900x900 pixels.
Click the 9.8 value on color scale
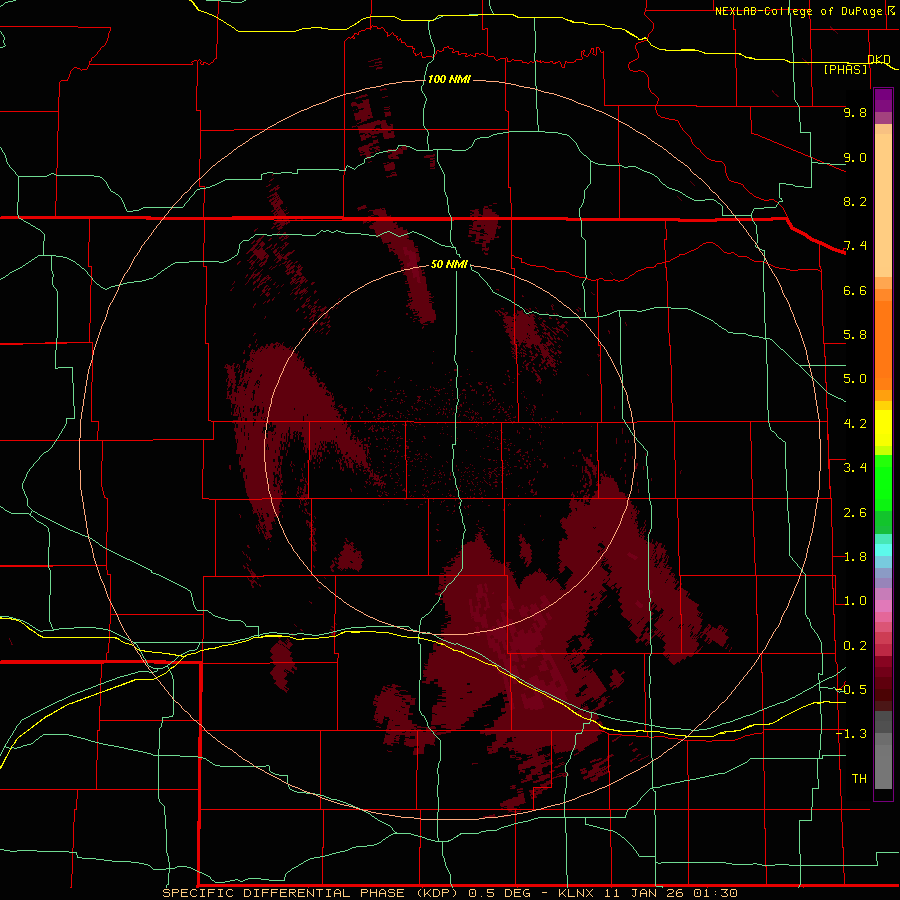(855, 112)
